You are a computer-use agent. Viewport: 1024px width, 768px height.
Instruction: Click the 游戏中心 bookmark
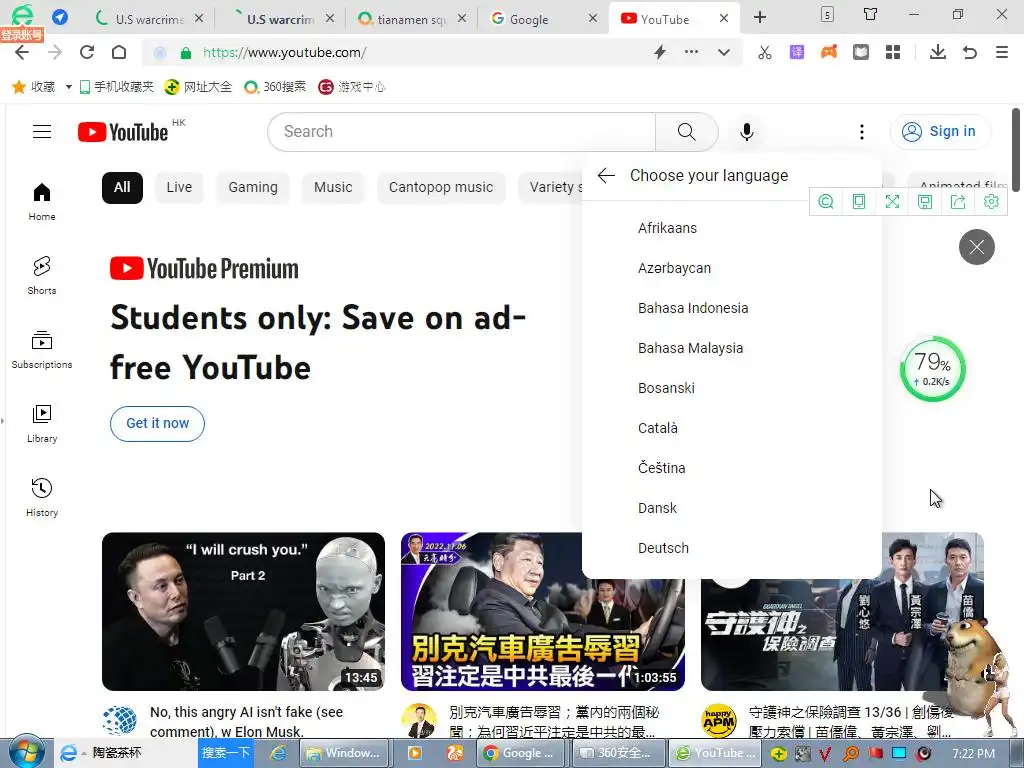click(x=351, y=87)
